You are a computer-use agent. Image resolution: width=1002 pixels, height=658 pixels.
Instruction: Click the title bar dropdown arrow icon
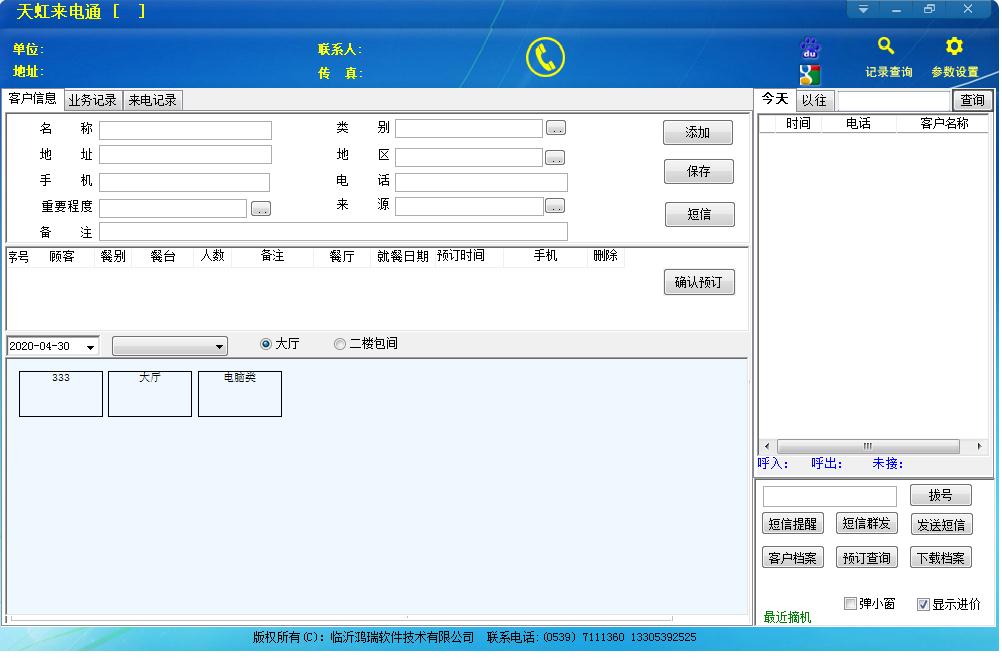coord(863,9)
